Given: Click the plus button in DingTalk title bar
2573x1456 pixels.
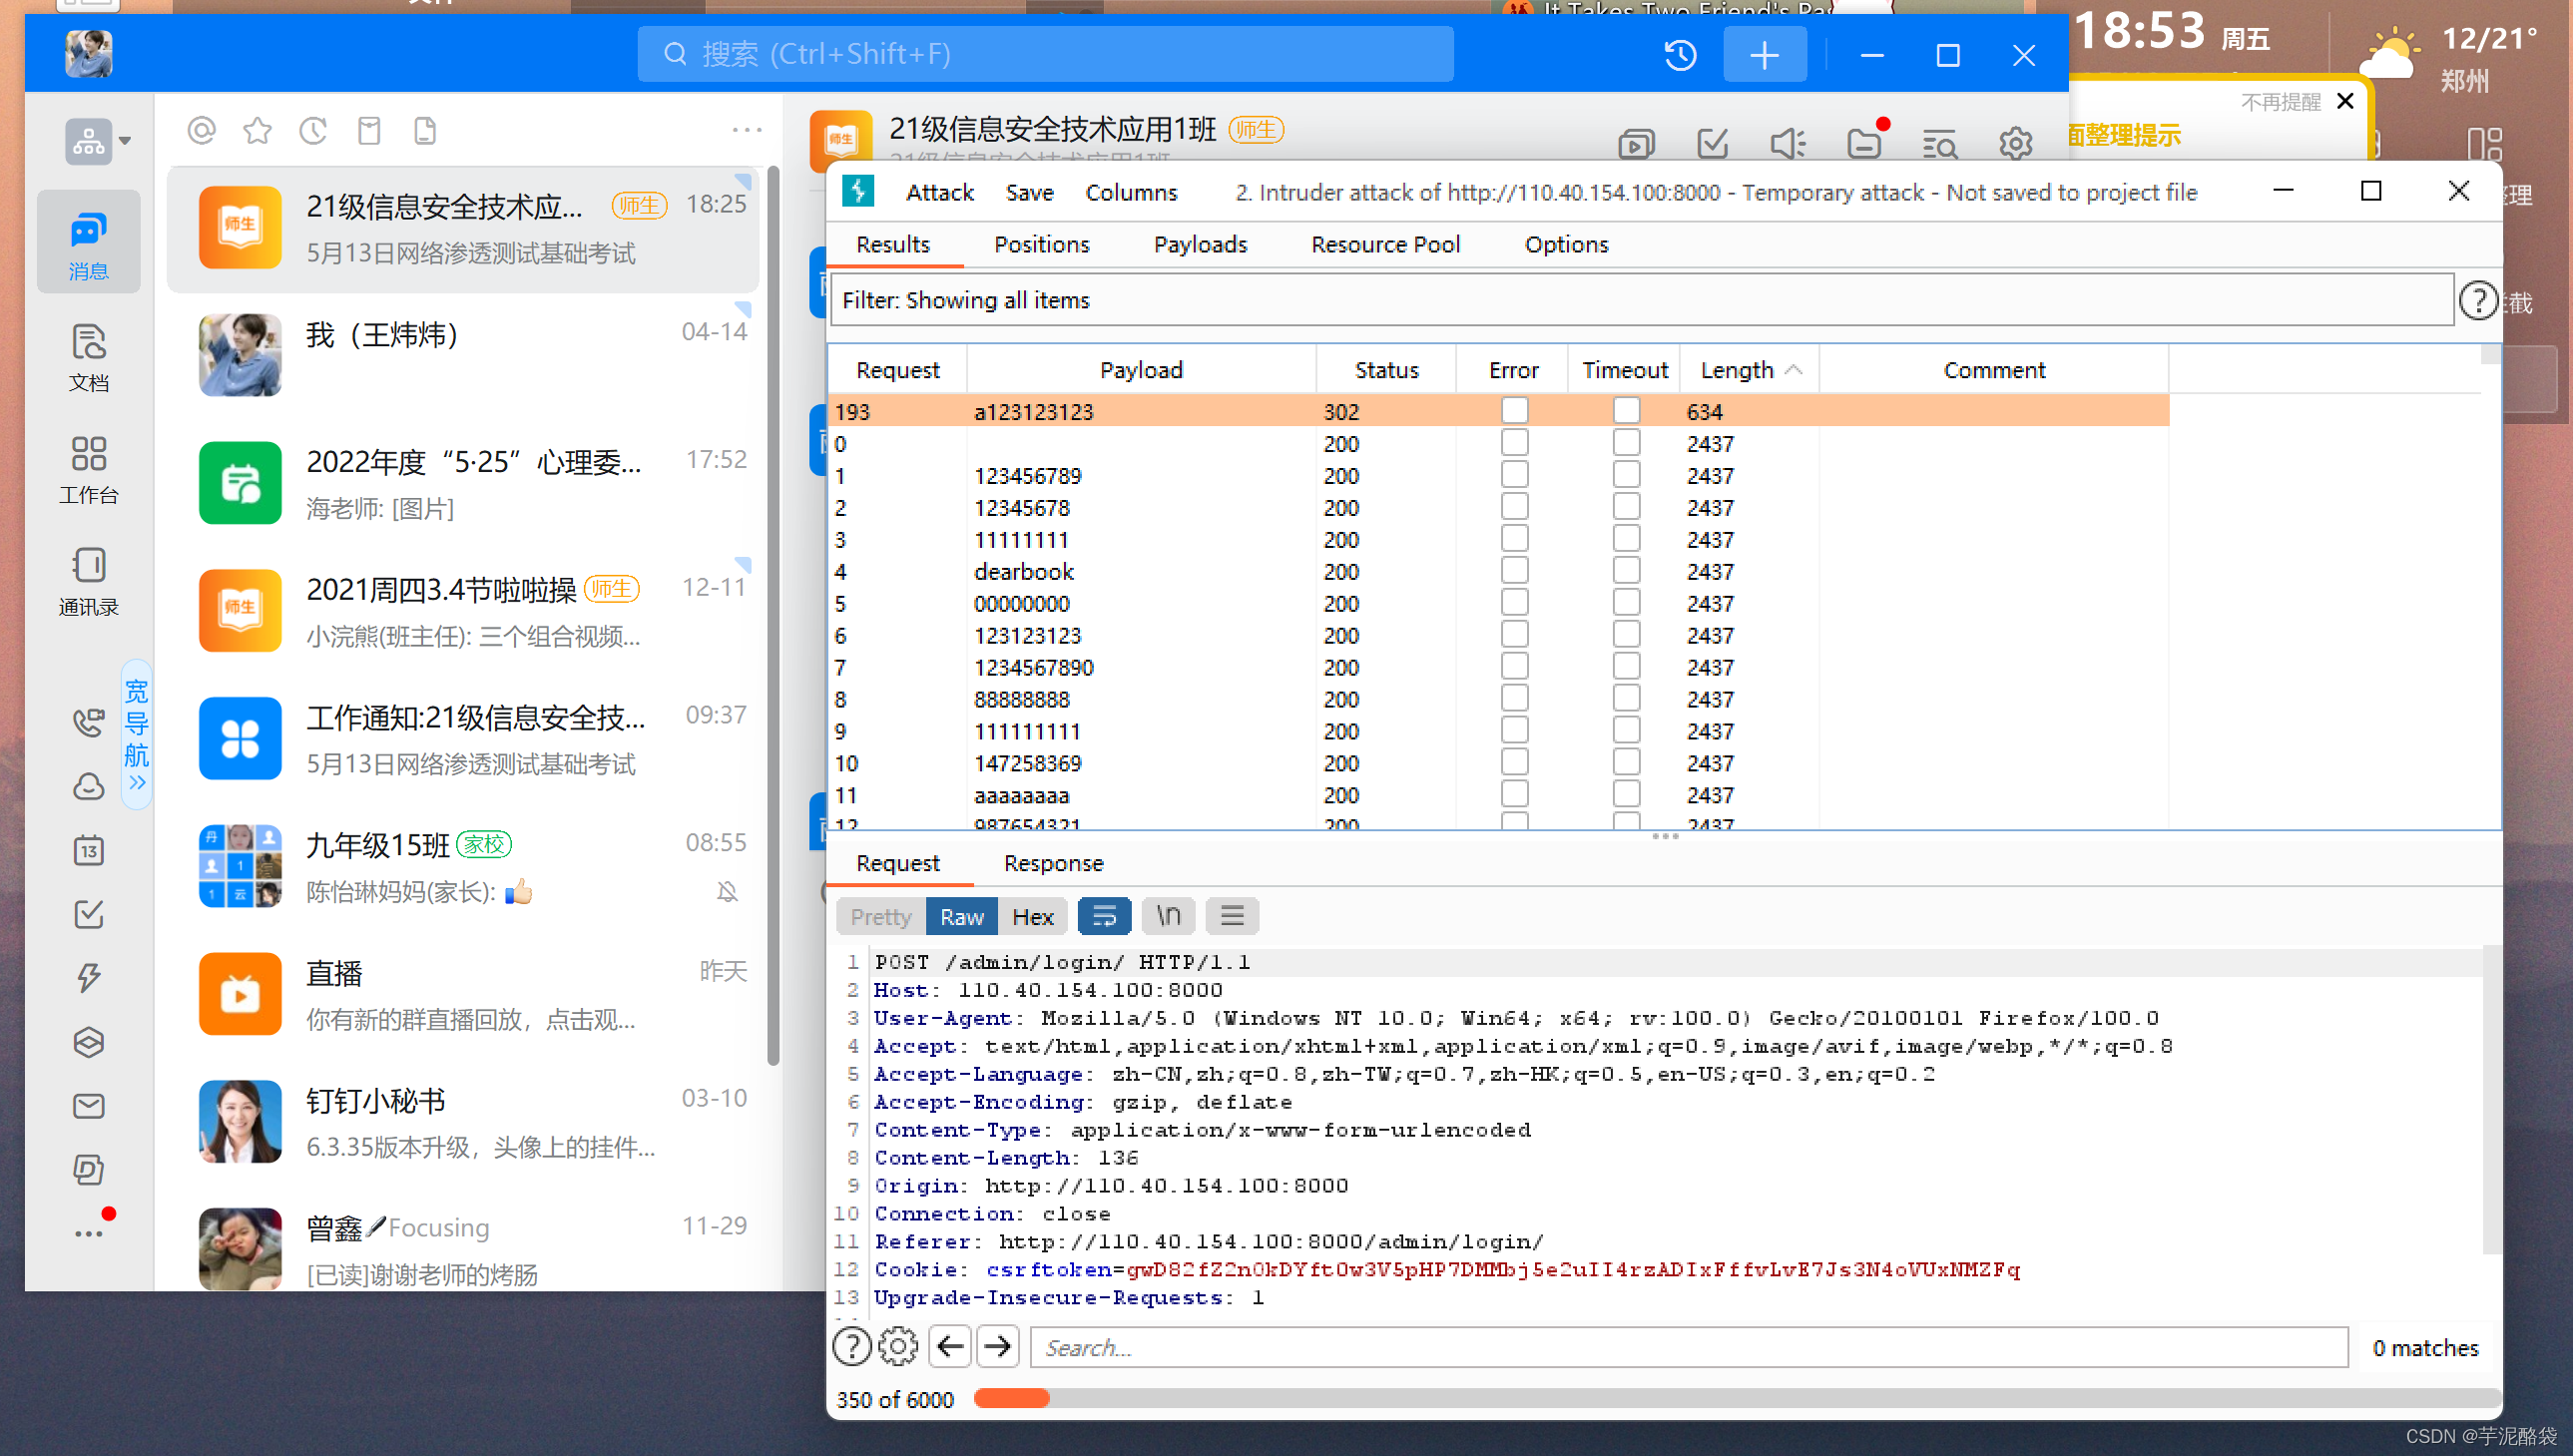Looking at the screenshot, I should pyautogui.click(x=1765, y=54).
